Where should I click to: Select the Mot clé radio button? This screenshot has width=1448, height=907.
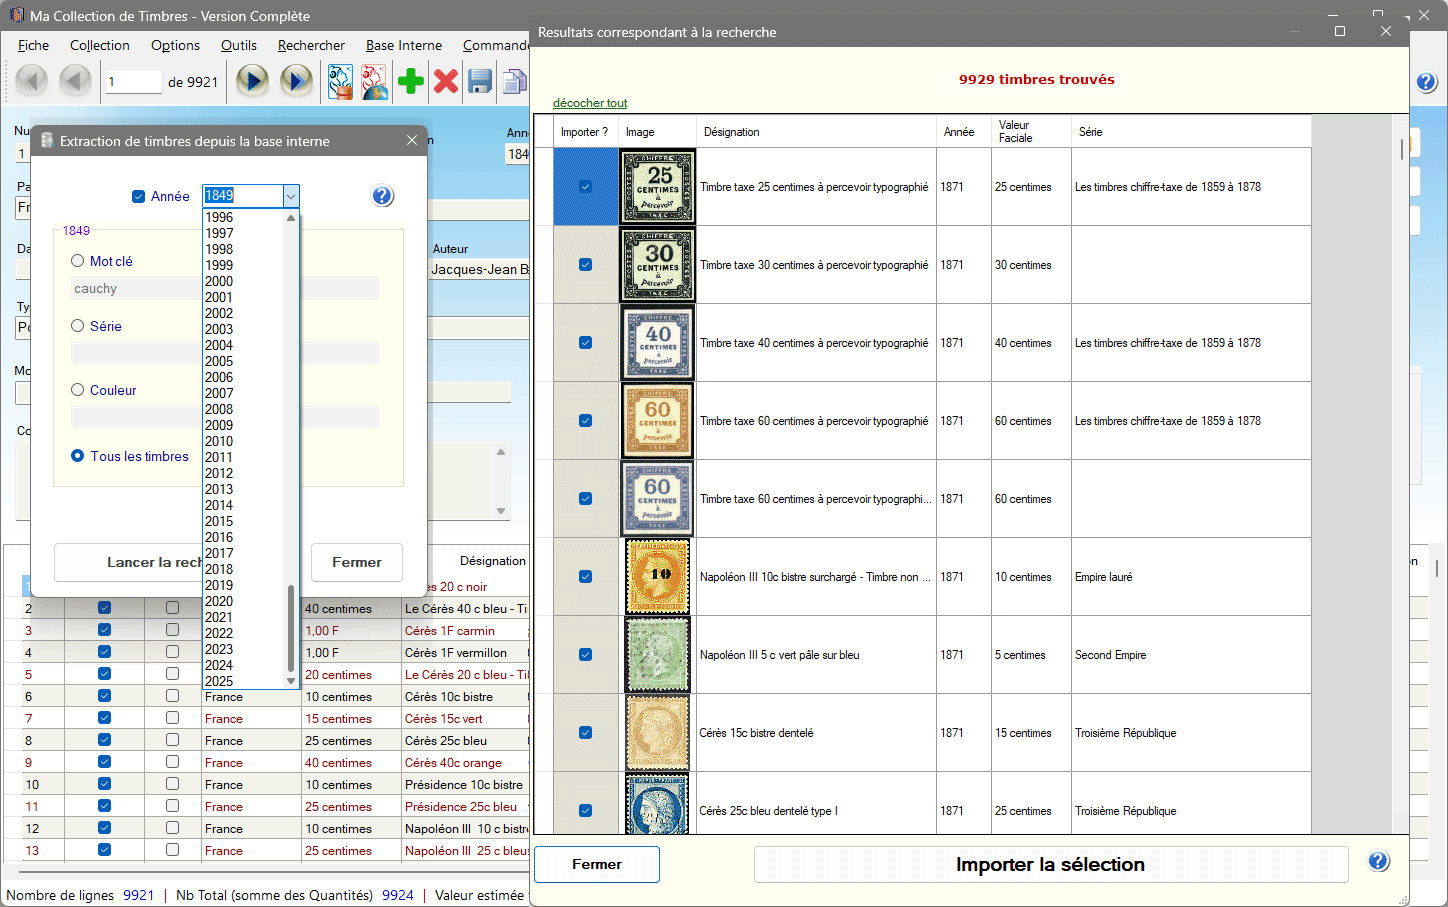[x=78, y=261]
